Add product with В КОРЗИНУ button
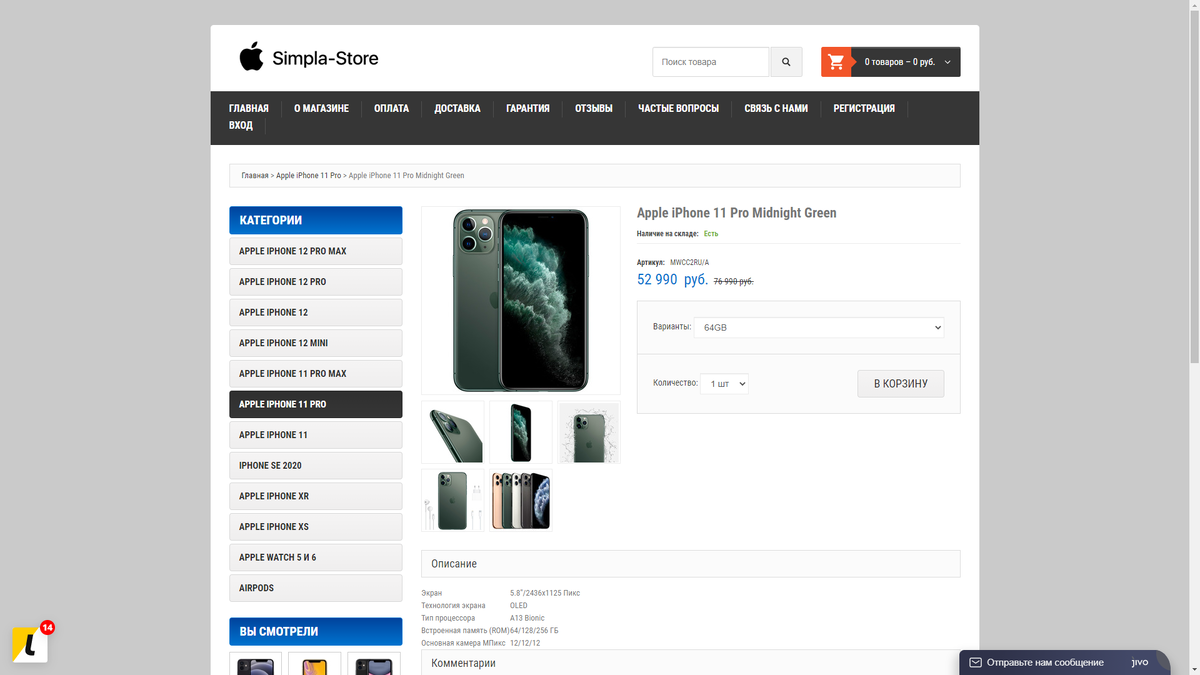This screenshot has height=675, width=1200. click(x=901, y=384)
